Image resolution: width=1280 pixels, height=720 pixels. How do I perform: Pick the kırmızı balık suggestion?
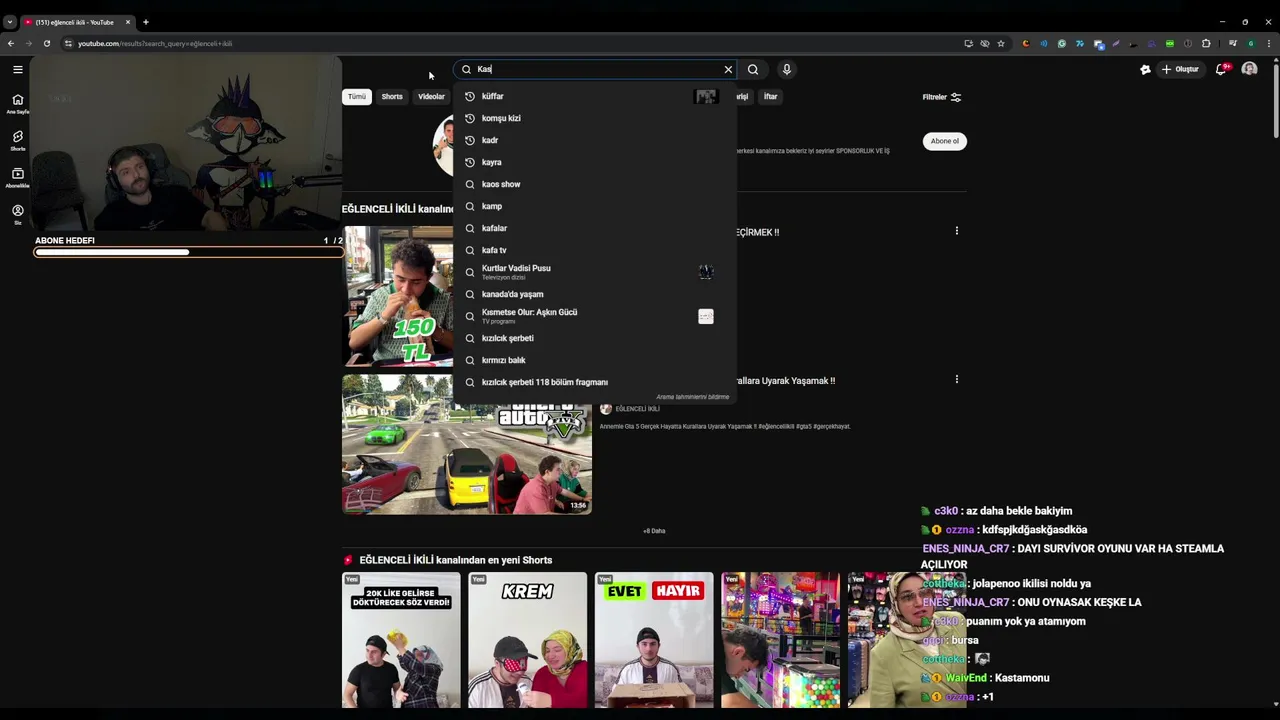click(x=595, y=360)
